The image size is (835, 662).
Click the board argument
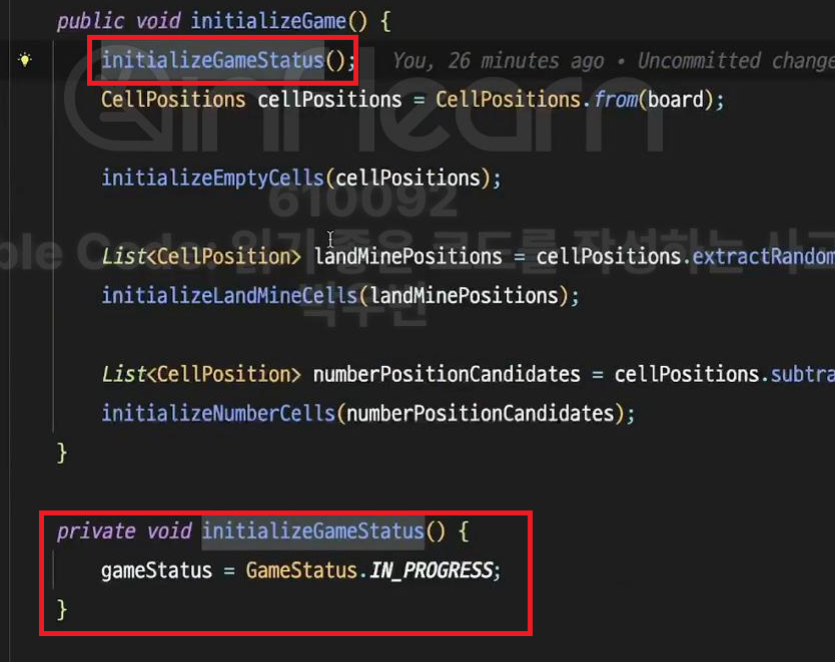[x=675, y=100]
